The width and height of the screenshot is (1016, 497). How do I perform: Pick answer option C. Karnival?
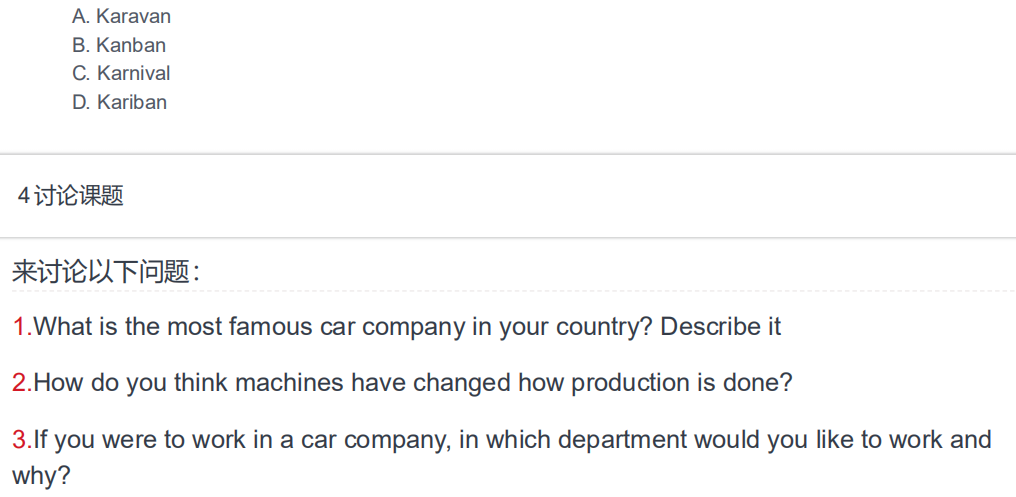pos(121,73)
